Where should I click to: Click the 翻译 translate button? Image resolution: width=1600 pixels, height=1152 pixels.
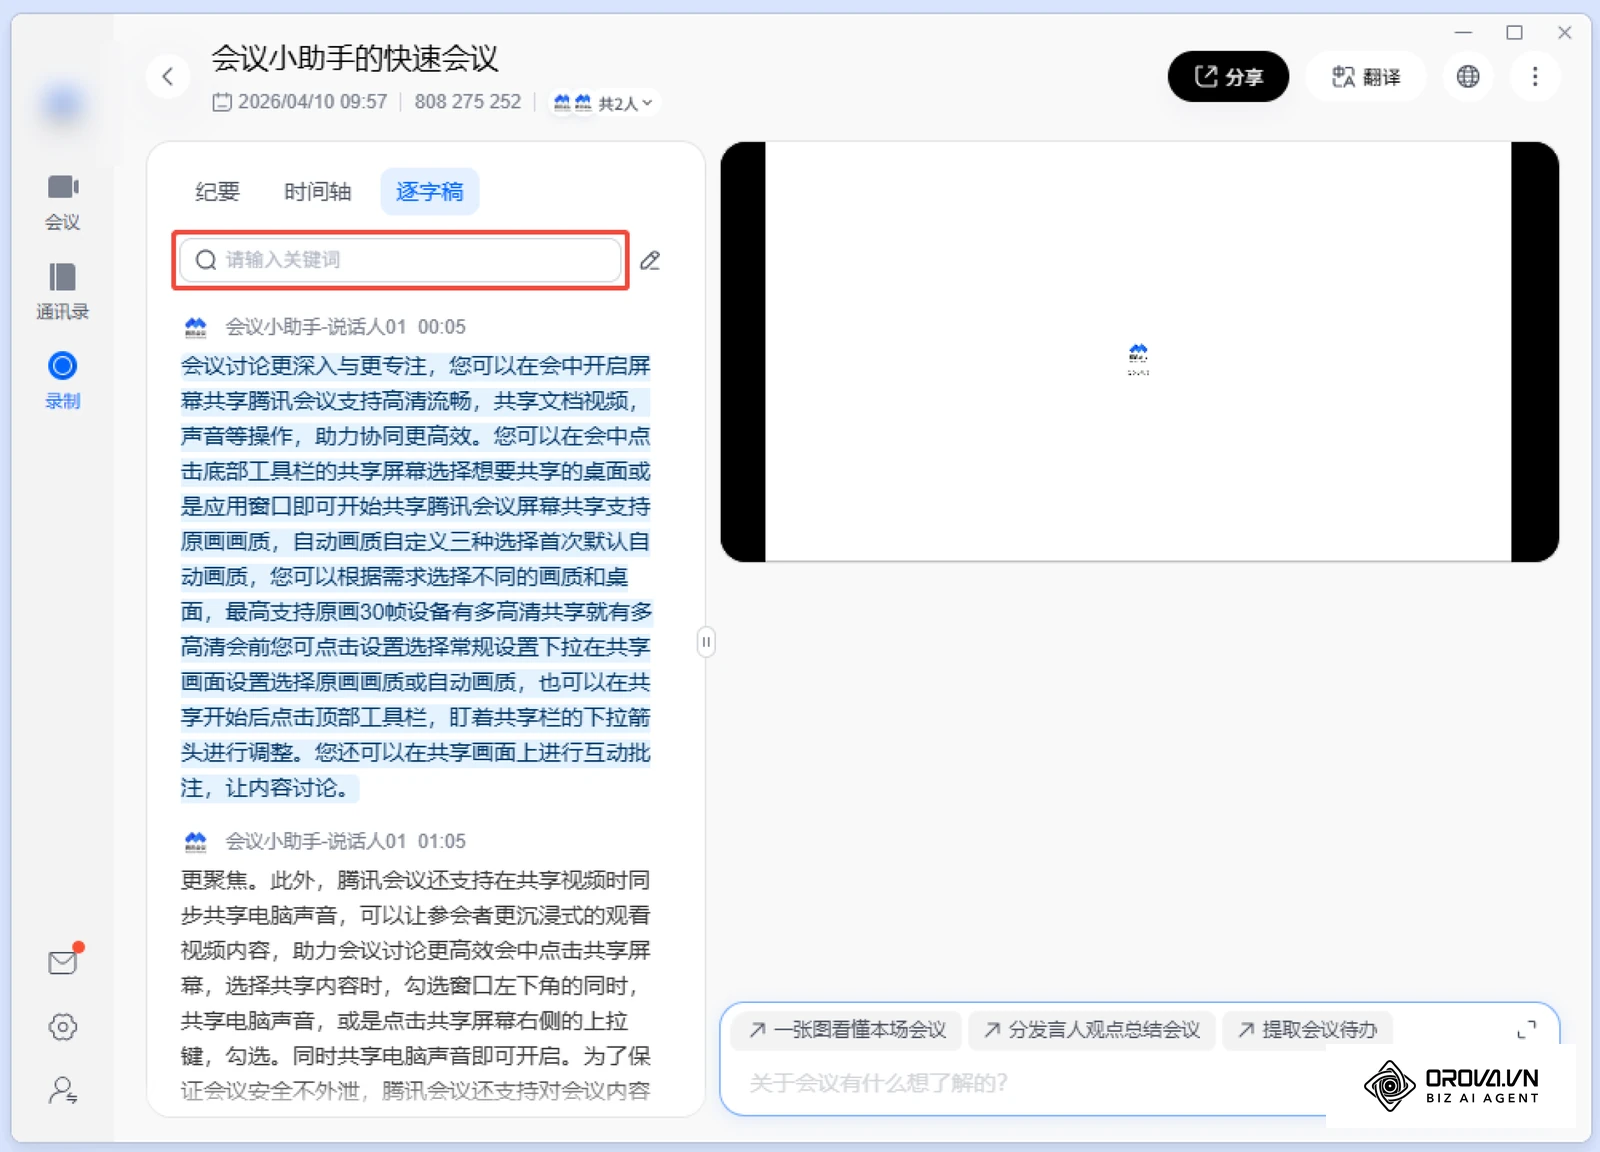point(1366,76)
